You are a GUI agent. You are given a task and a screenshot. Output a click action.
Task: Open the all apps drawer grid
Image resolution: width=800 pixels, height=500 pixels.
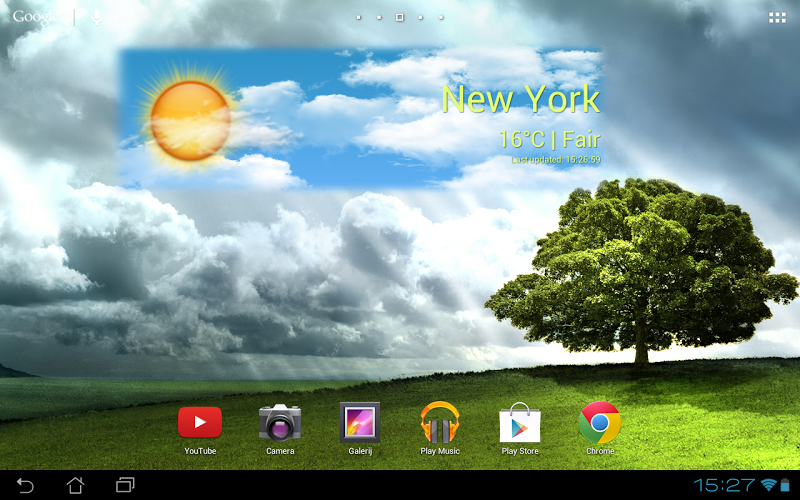(x=777, y=18)
